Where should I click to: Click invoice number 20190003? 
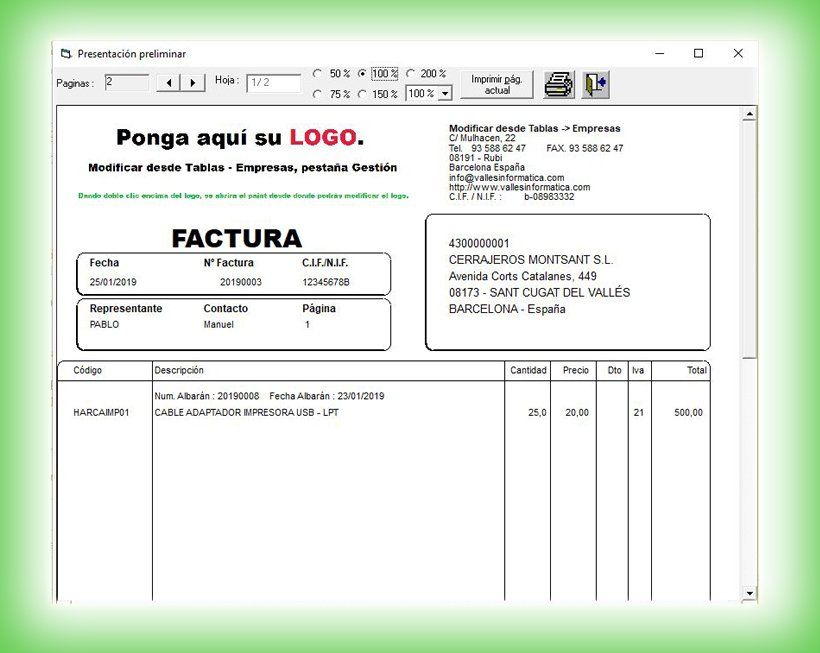click(x=241, y=282)
